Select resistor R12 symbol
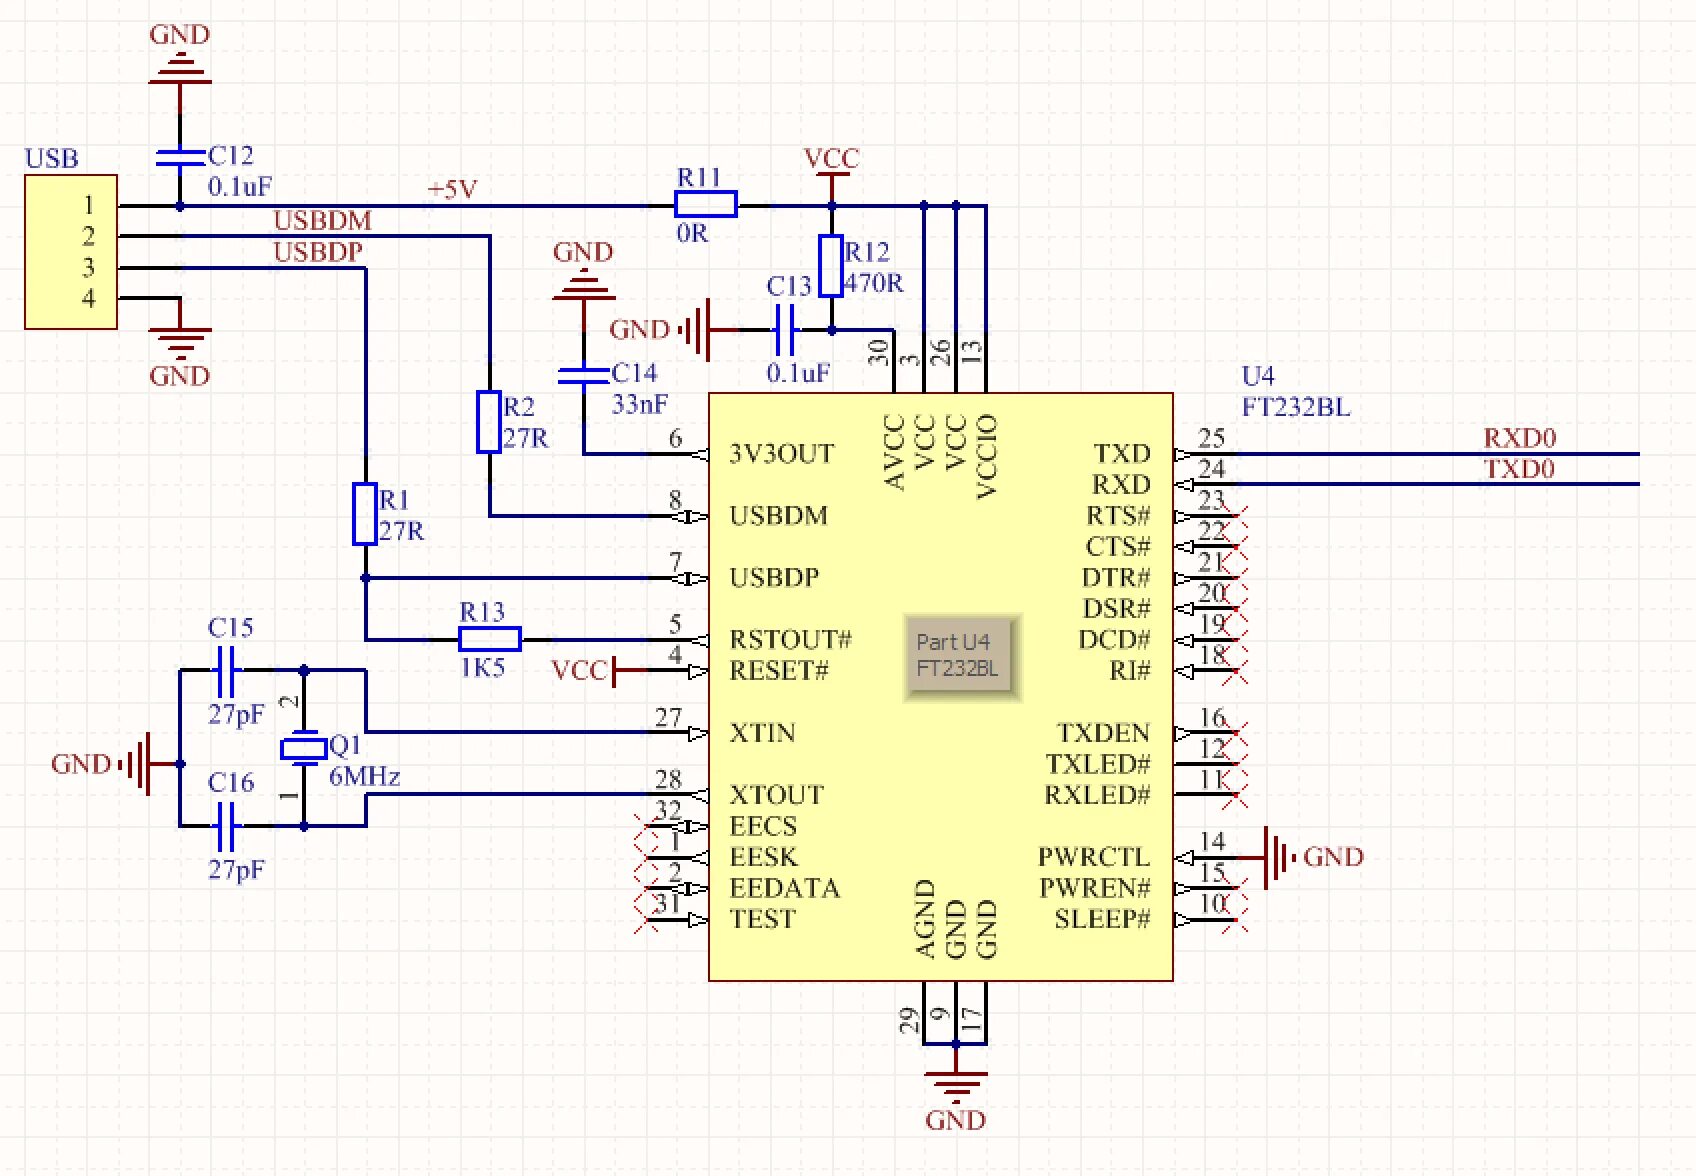The width and height of the screenshot is (1696, 1176). click(x=831, y=266)
